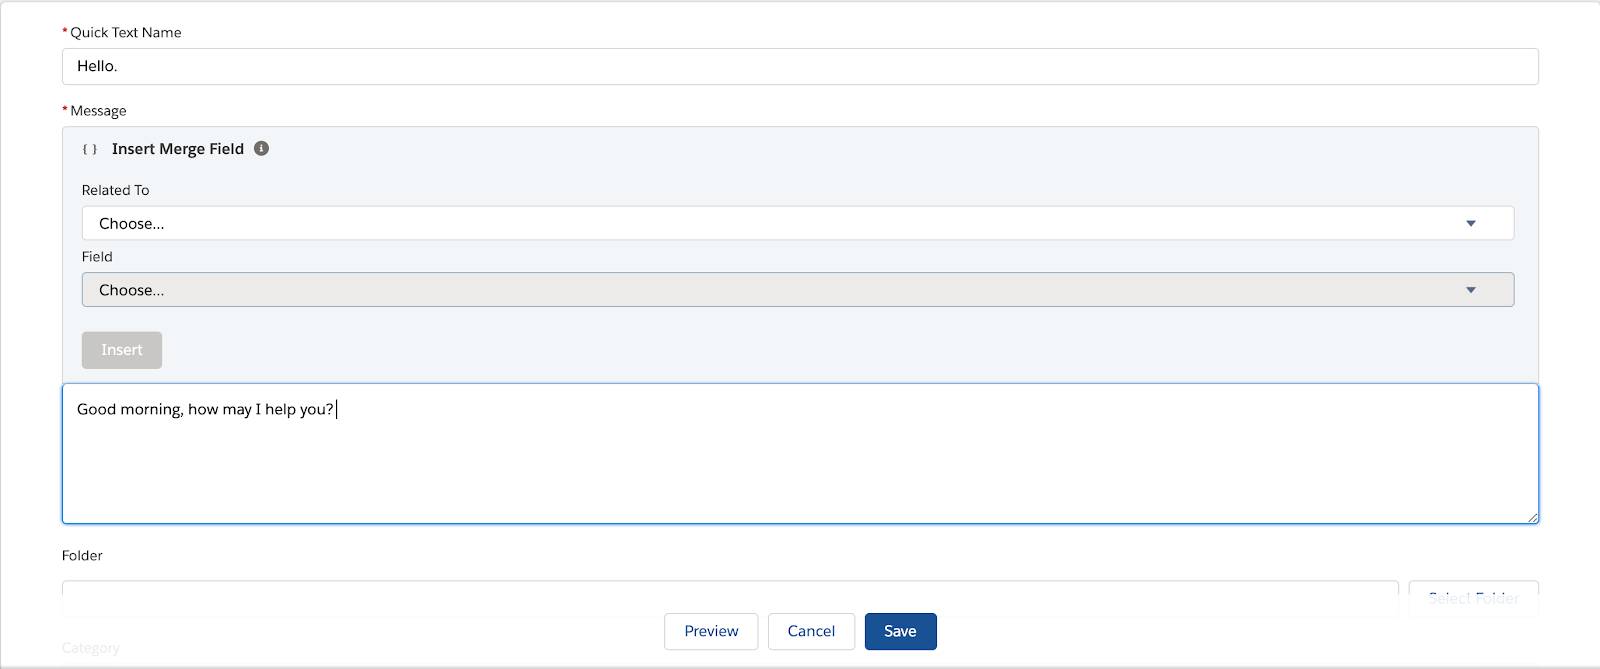Click the message box resize corner handle
This screenshot has width=1600, height=669.
click(x=1532, y=517)
